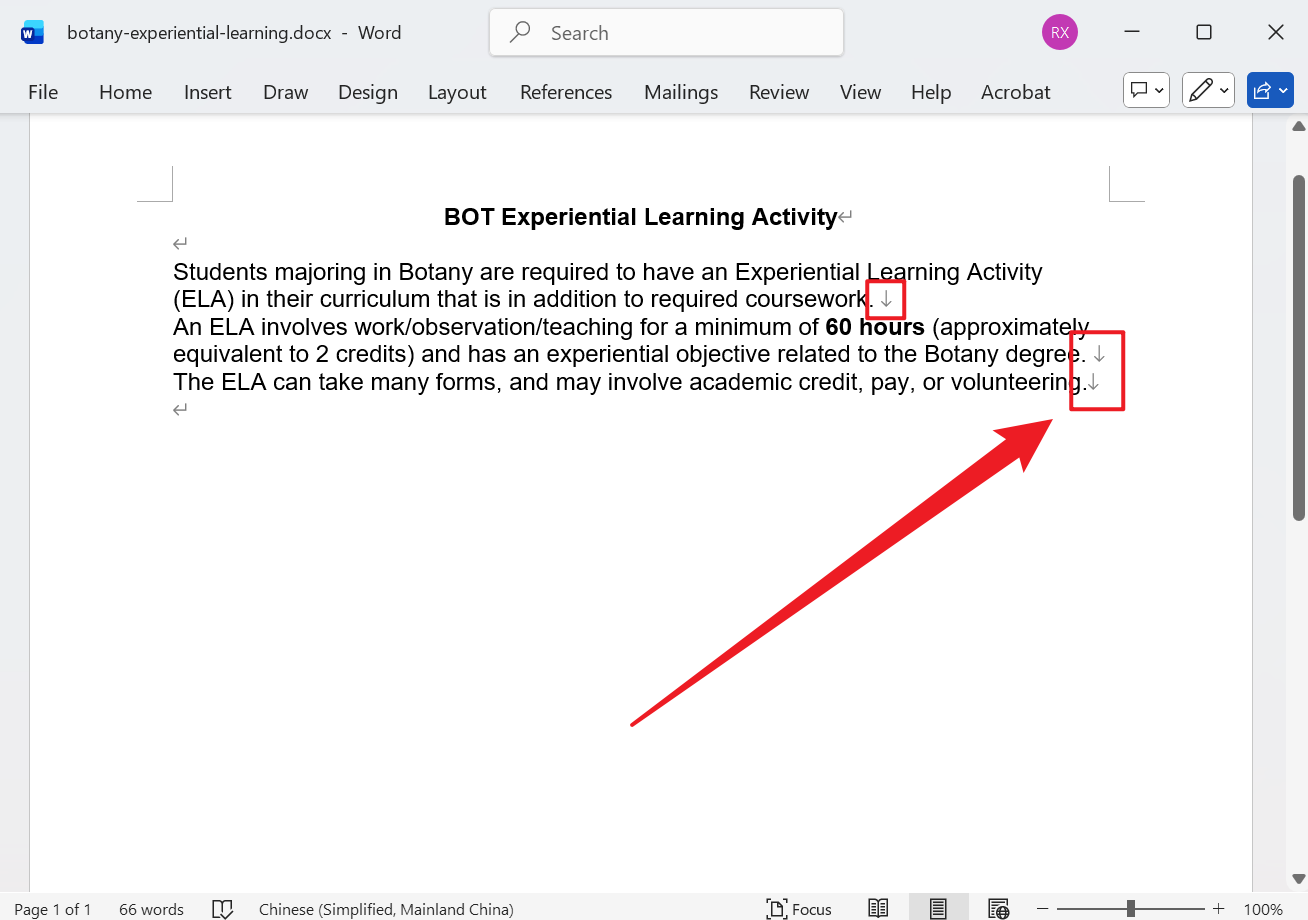The height and width of the screenshot is (920, 1308).
Task: Close the Word window
Action: [1276, 32]
